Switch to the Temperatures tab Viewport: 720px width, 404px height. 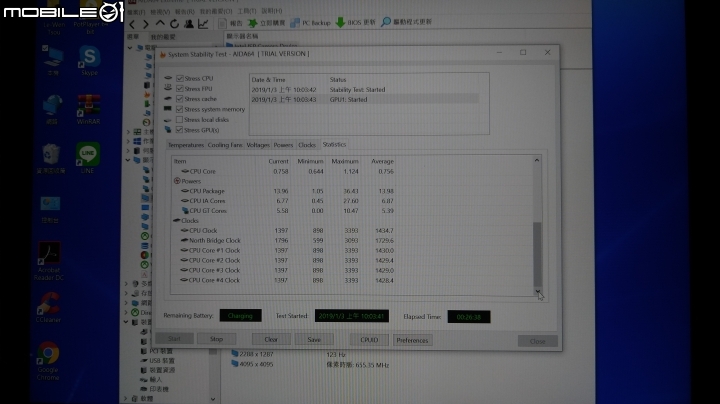186,145
